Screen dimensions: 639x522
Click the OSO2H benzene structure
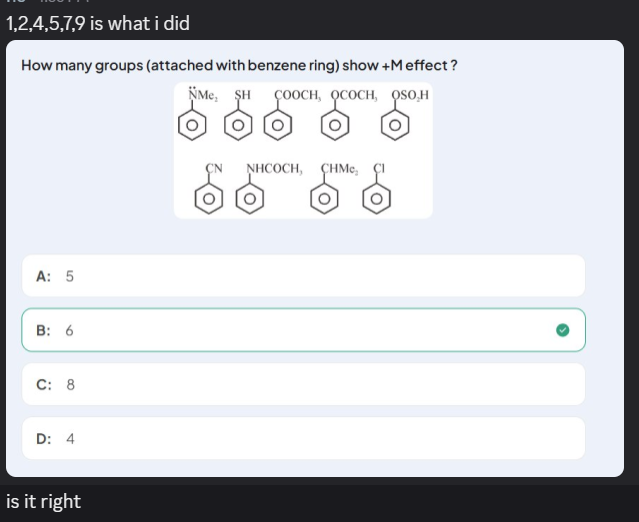tap(405, 115)
